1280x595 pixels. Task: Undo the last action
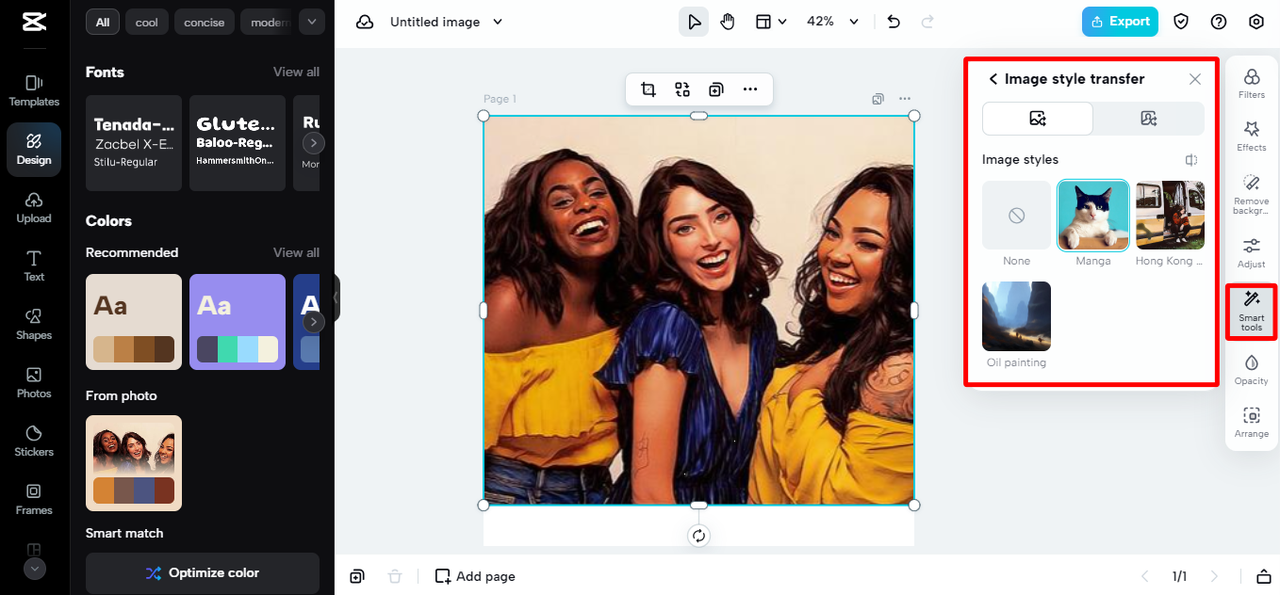click(x=893, y=22)
